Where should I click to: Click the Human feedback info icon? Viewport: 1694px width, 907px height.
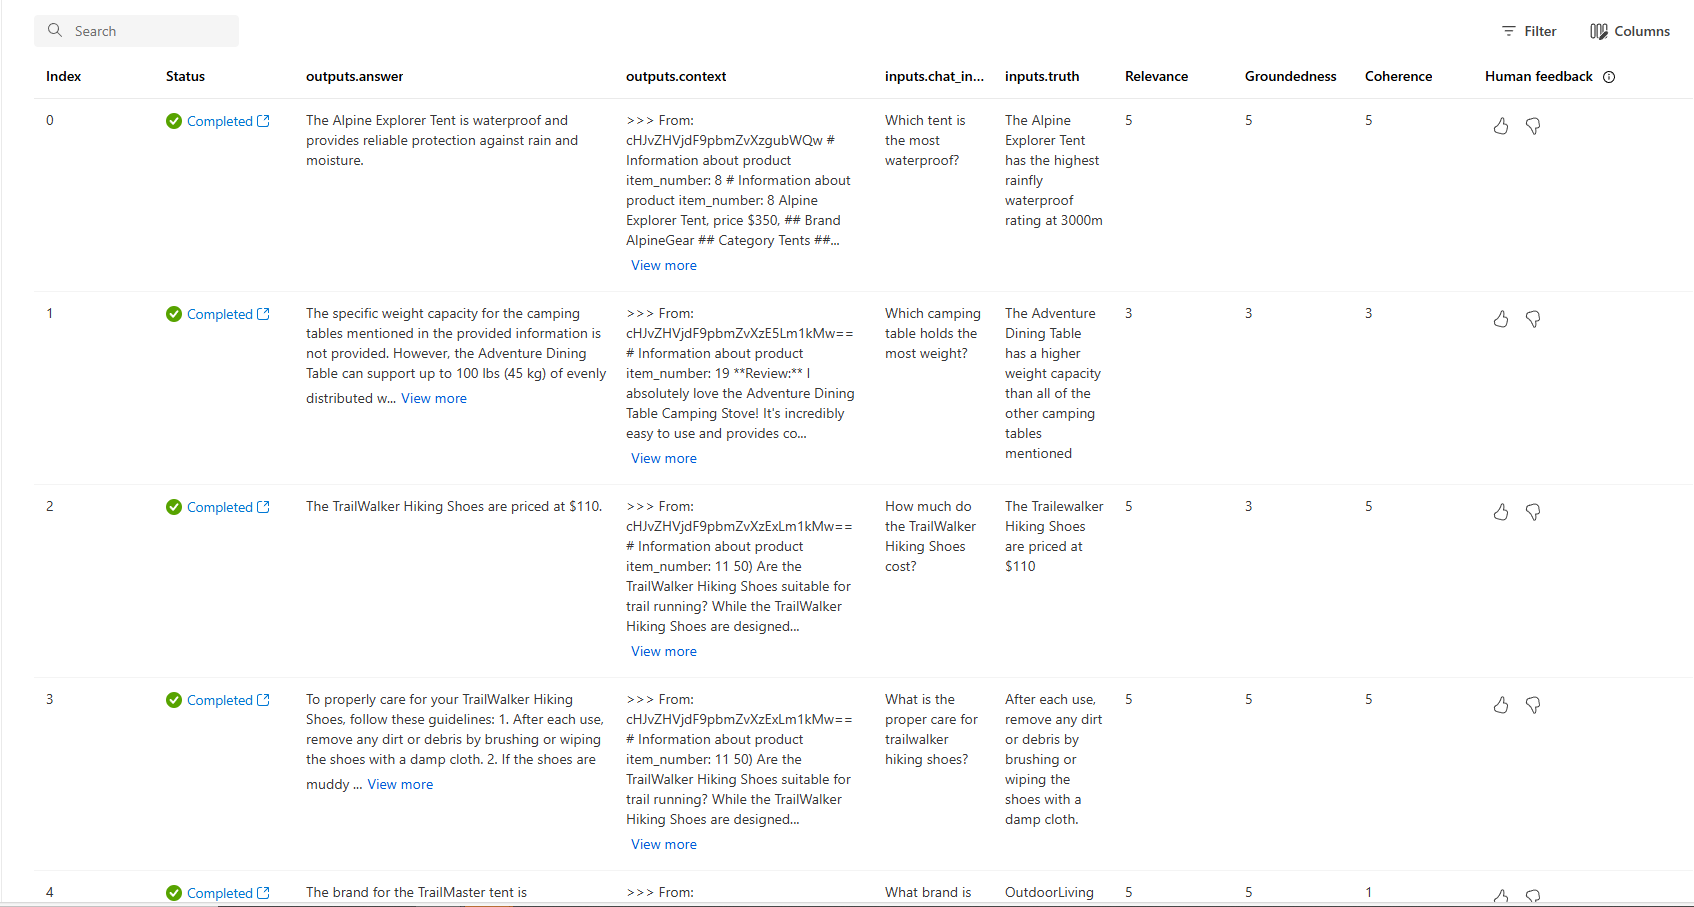[x=1609, y=77]
